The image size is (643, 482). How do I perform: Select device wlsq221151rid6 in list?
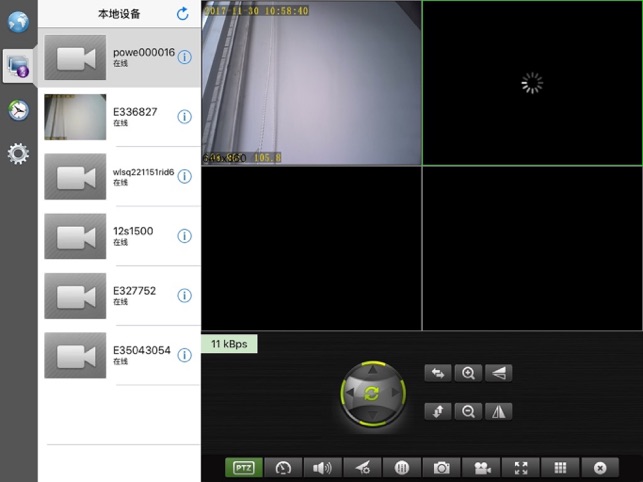119,176
